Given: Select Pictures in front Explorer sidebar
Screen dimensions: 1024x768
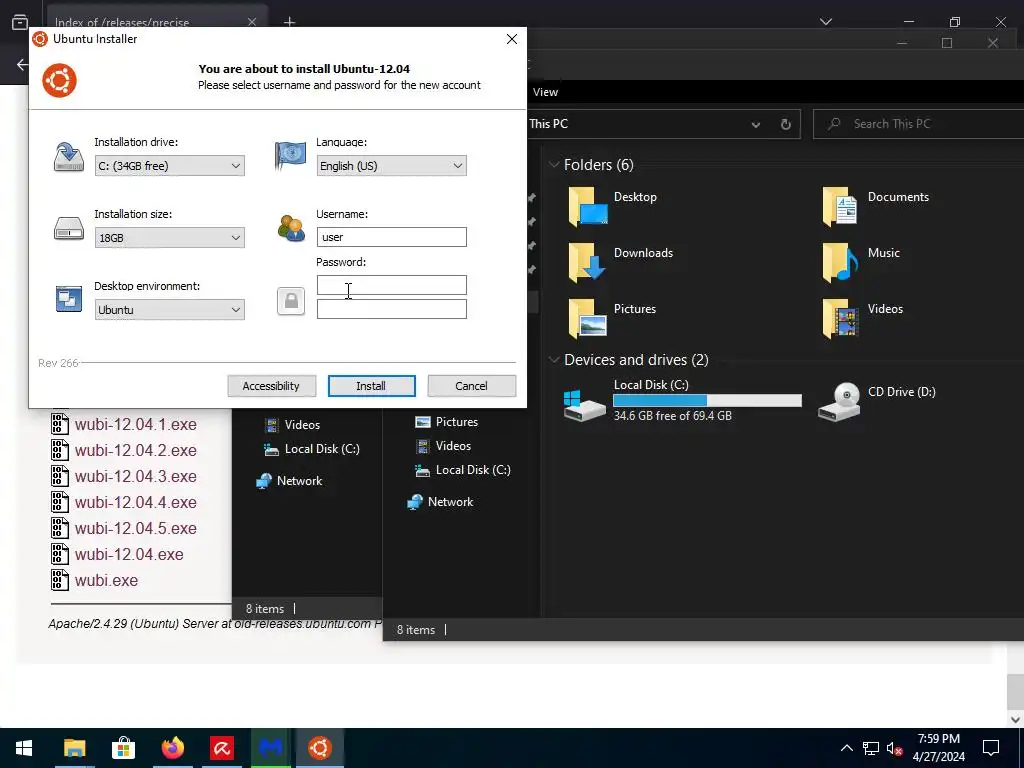Looking at the screenshot, I should pyautogui.click(x=447, y=422).
